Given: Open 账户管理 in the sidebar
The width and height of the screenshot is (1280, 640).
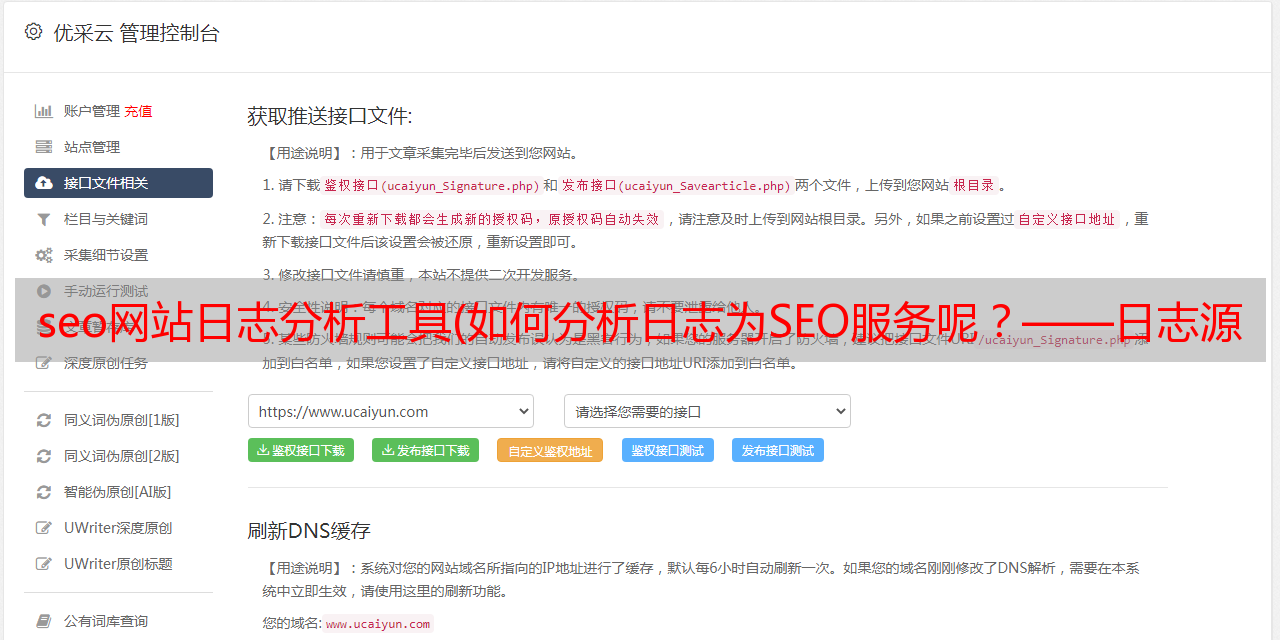Looking at the screenshot, I should [x=92, y=111].
